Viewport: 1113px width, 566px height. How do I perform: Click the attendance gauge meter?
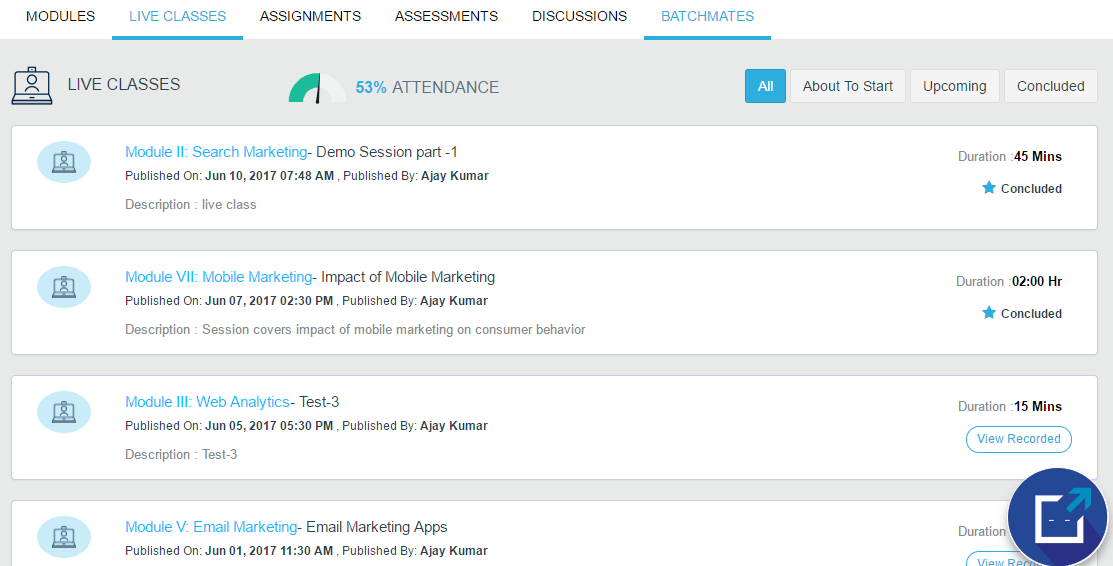click(317, 88)
